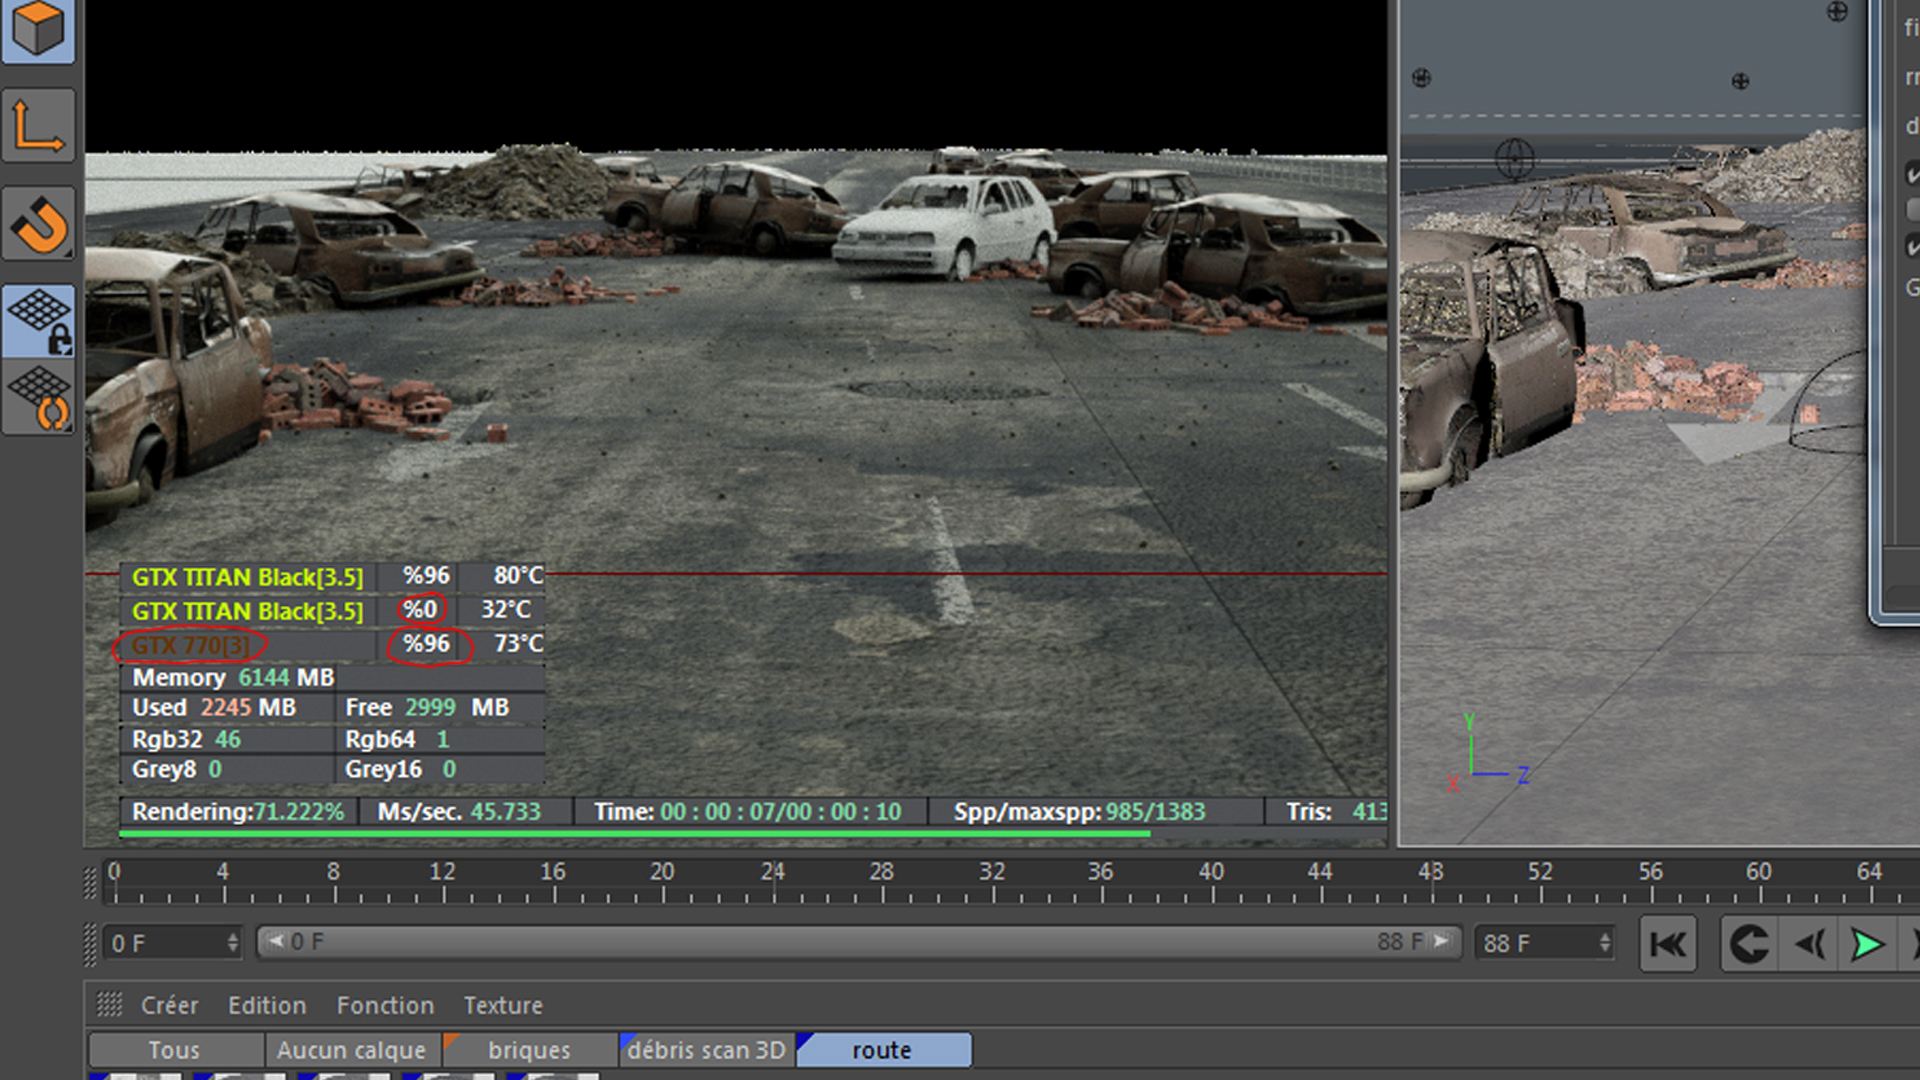This screenshot has height=1080, width=1920.
Task: Toggle the upper checked checkbox in right dialog
Action: coord(1912,174)
